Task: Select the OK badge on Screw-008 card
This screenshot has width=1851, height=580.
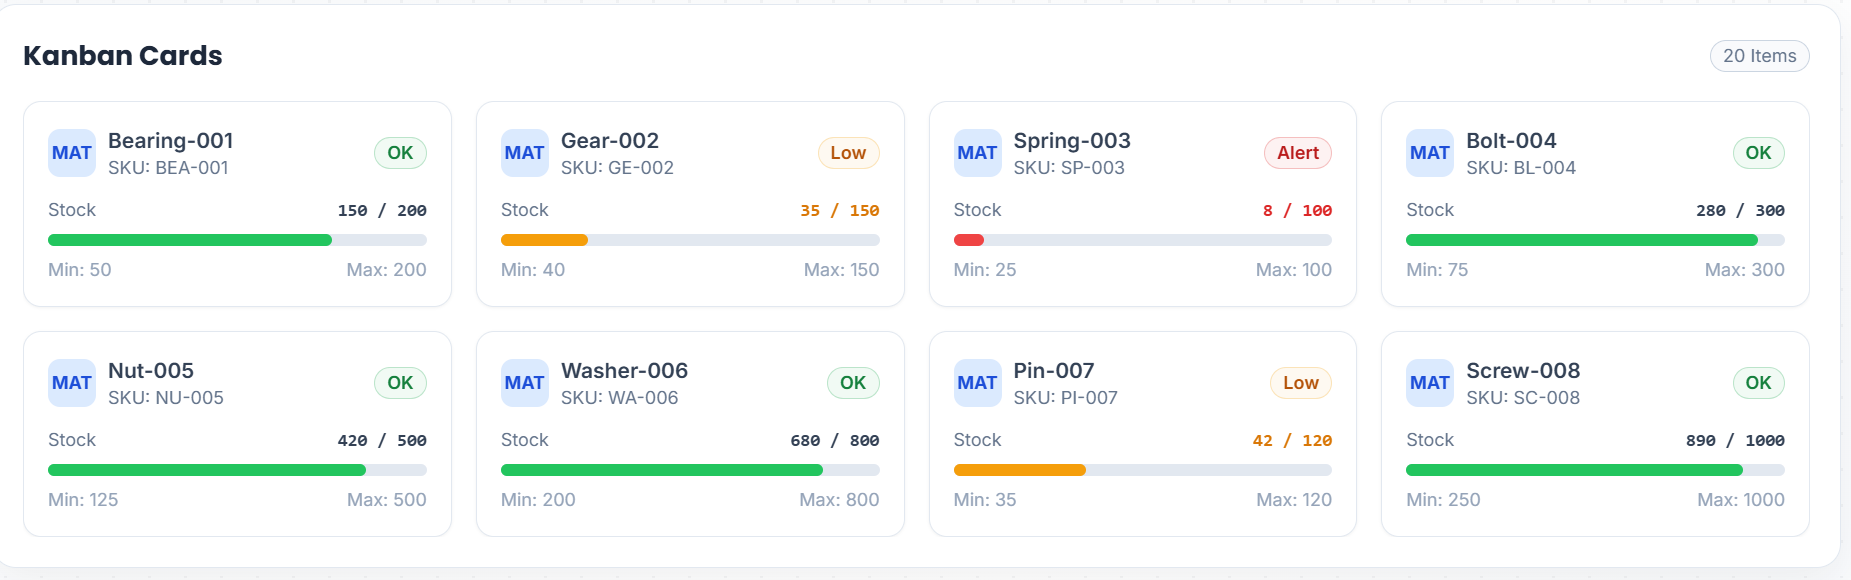Action: point(1758,383)
